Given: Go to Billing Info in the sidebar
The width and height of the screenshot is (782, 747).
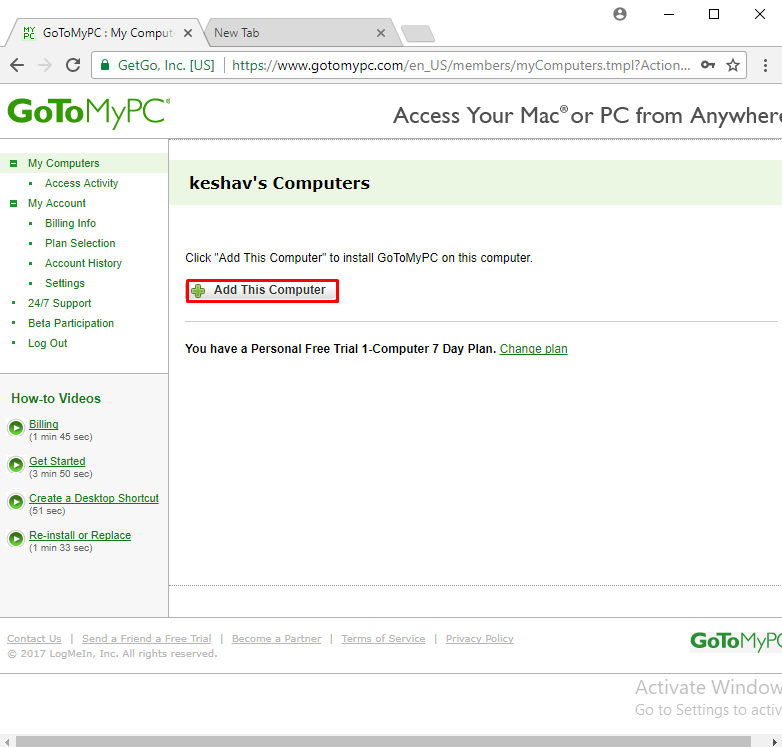Looking at the screenshot, I should pos(70,223).
